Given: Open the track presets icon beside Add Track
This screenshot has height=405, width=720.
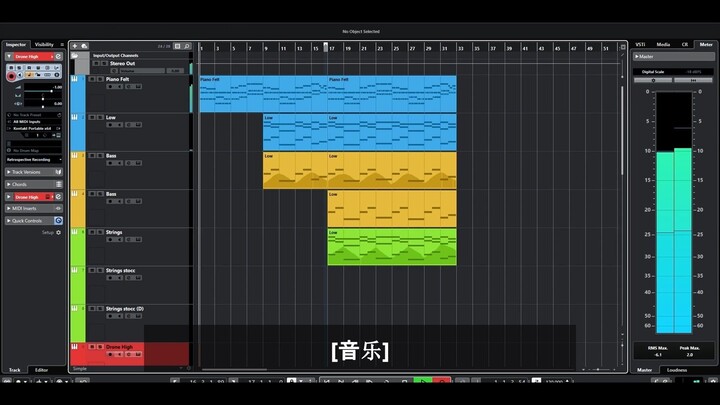Looking at the screenshot, I should click(84, 46).
